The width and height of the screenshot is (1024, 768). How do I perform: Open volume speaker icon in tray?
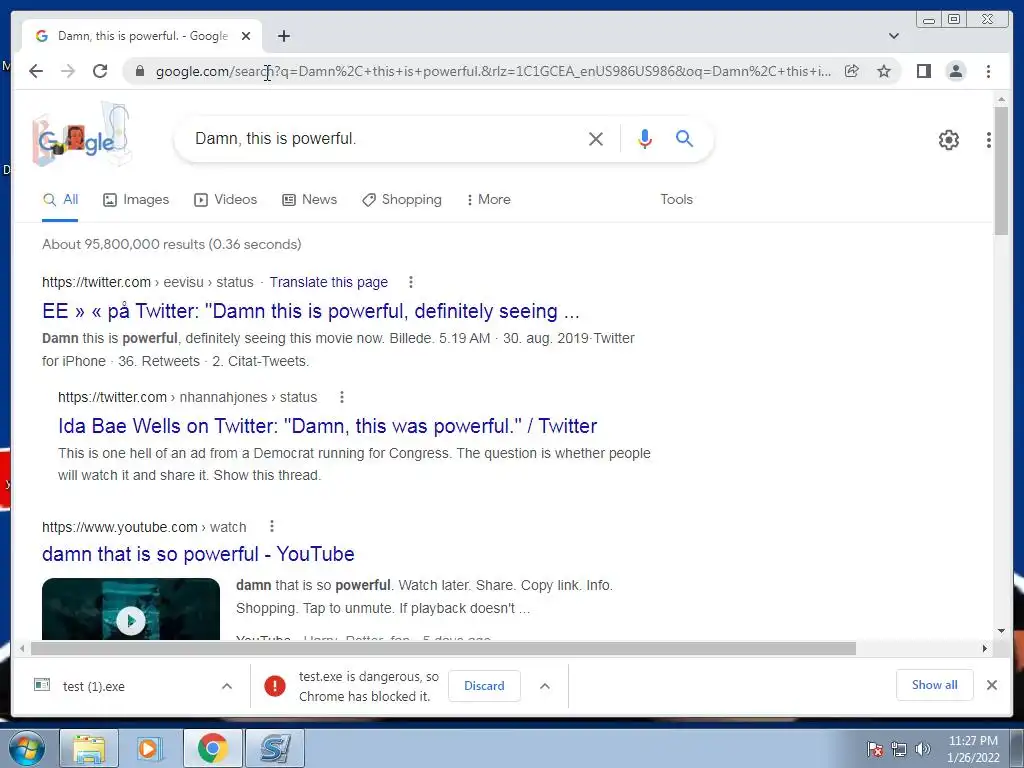(x=922, y=749)
